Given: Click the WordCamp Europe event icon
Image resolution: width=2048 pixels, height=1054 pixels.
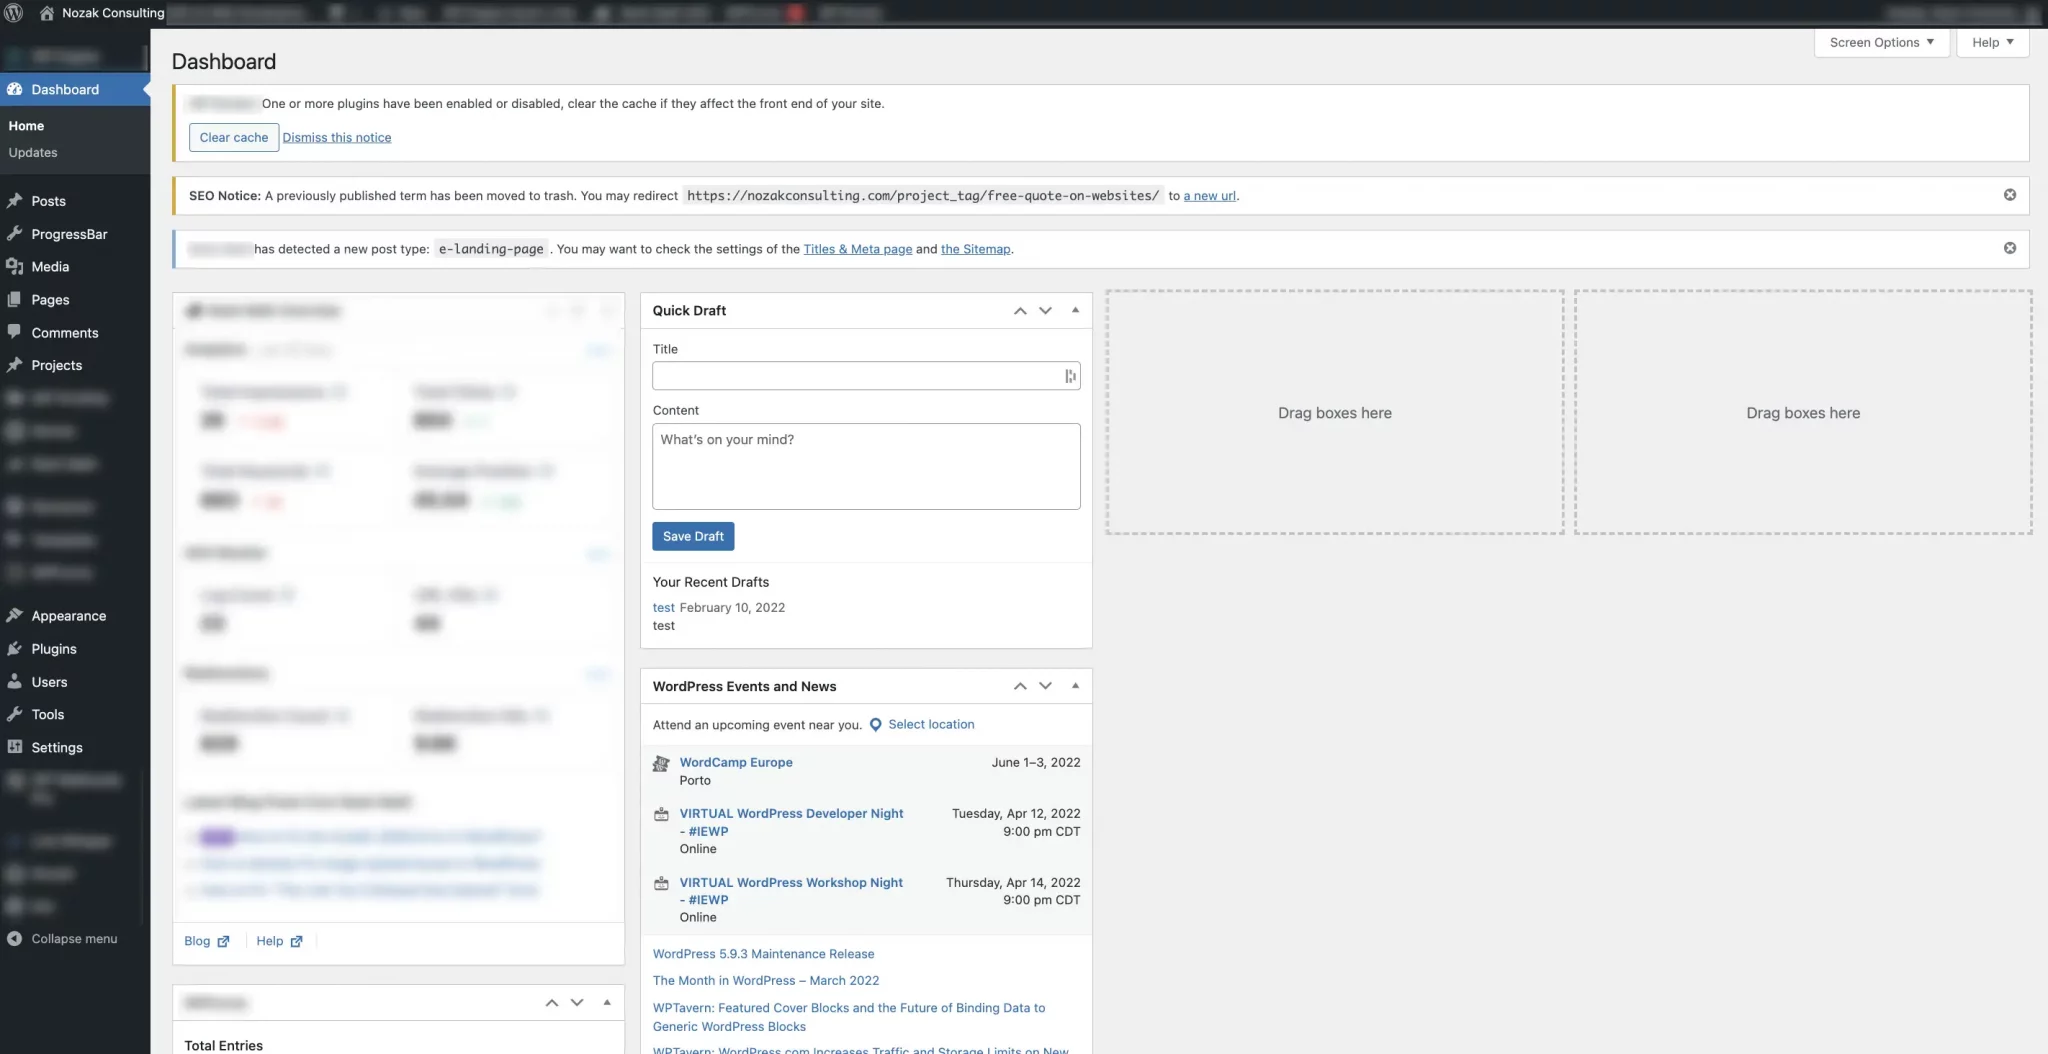Looking at the screenshot, I should click(x=661, y=764).
